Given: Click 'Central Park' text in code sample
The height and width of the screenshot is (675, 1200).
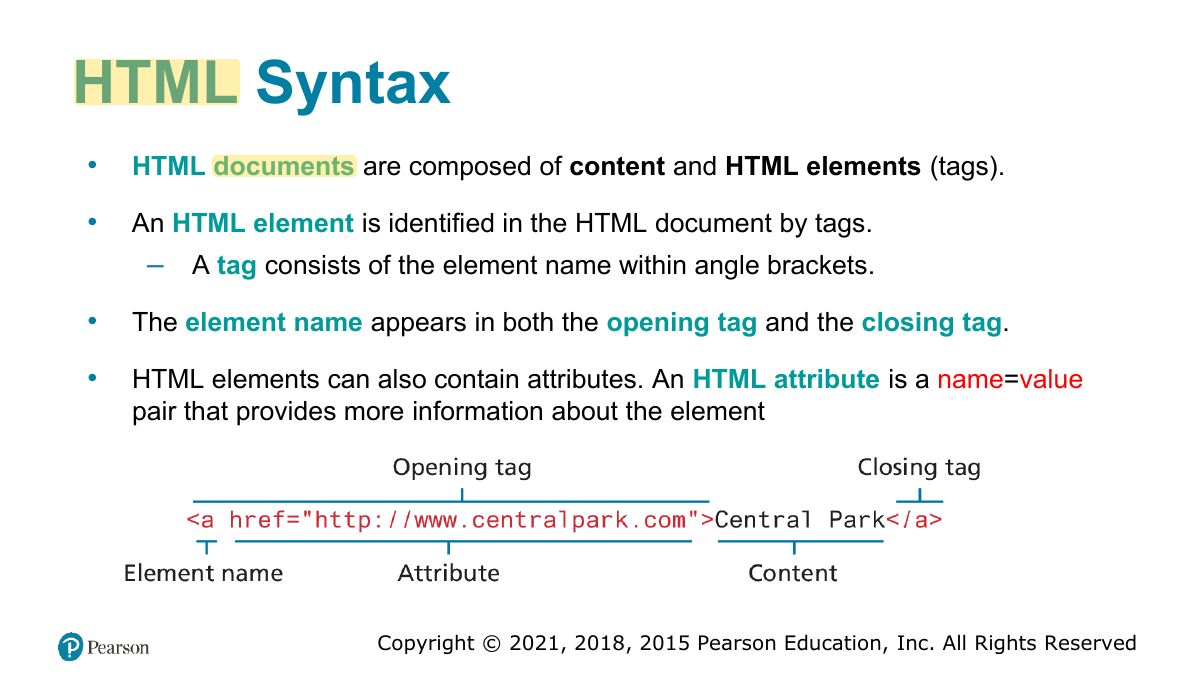Looking at the screenshot, I should [x=800, y=520].
